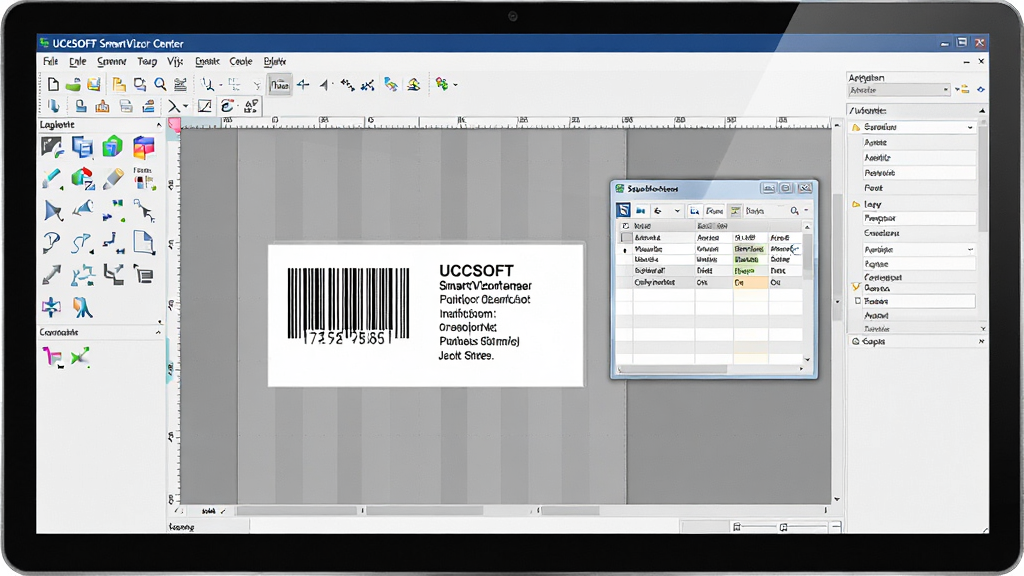
Task: Select the blue arrow pointer selection tool
Action: pyautogui.click(x=53, y=210)
